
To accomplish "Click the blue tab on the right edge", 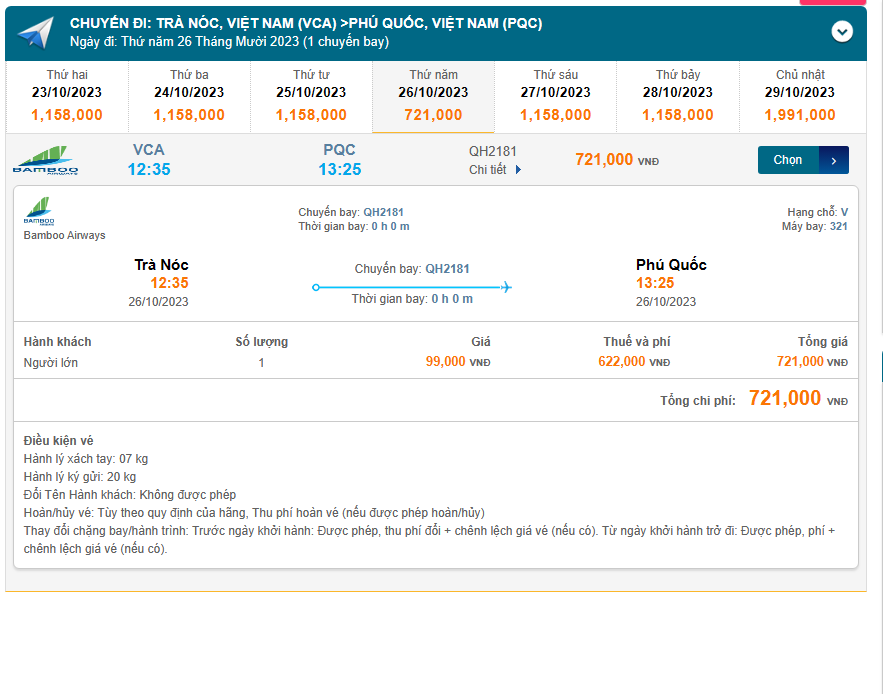I will click(x=878, y=365).
